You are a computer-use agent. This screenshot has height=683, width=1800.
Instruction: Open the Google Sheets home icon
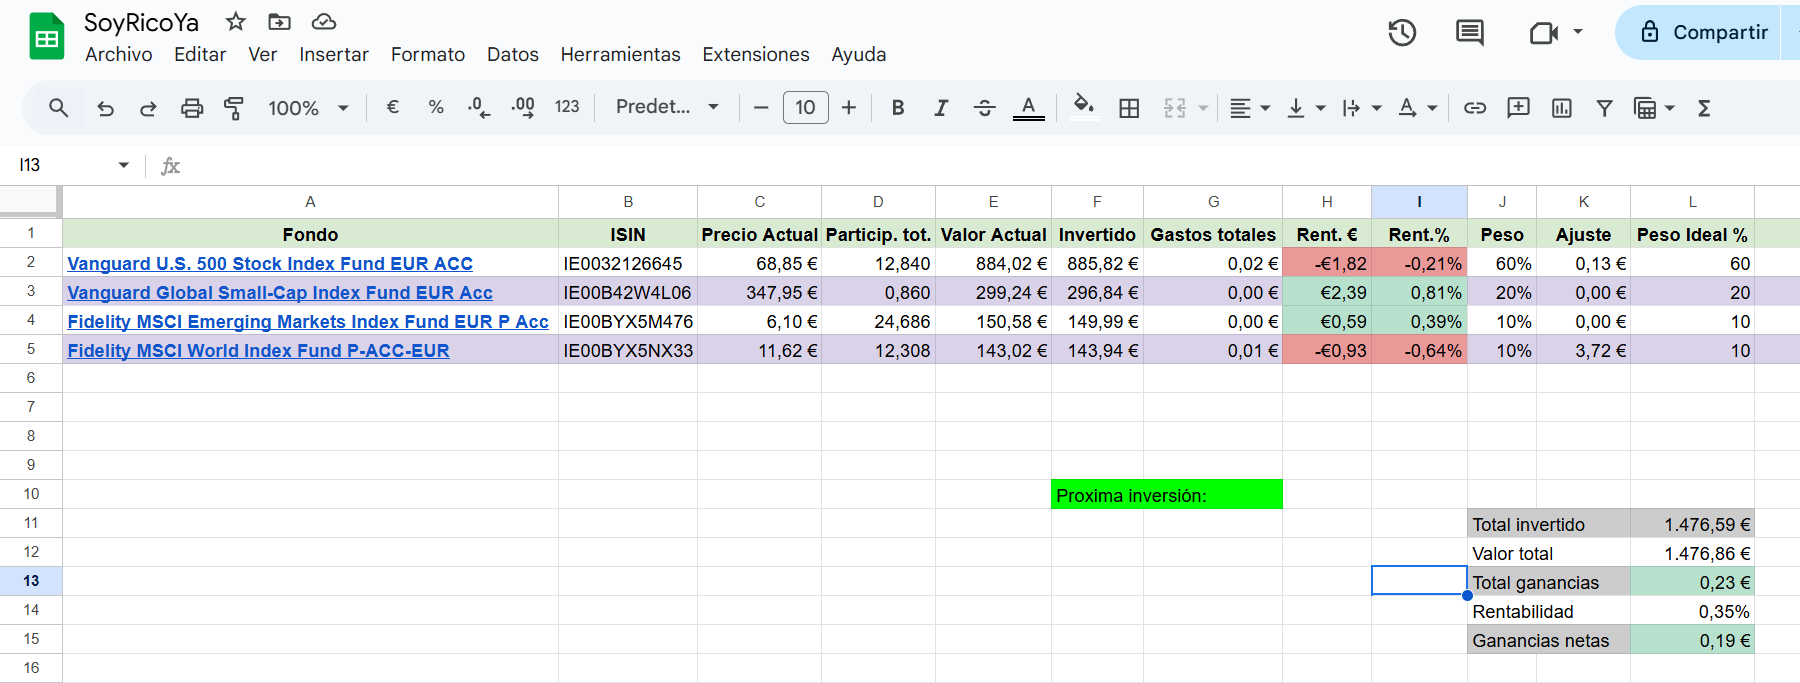point(47,37)
